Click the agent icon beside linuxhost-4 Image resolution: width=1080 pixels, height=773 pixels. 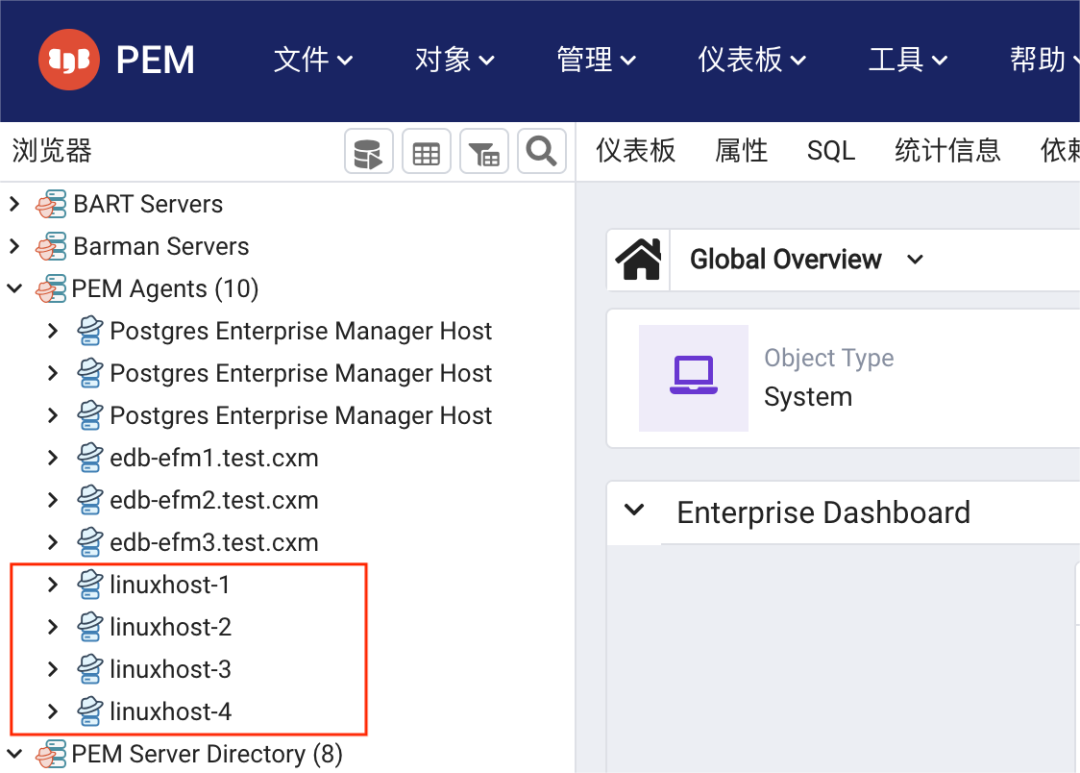(90, 712)
